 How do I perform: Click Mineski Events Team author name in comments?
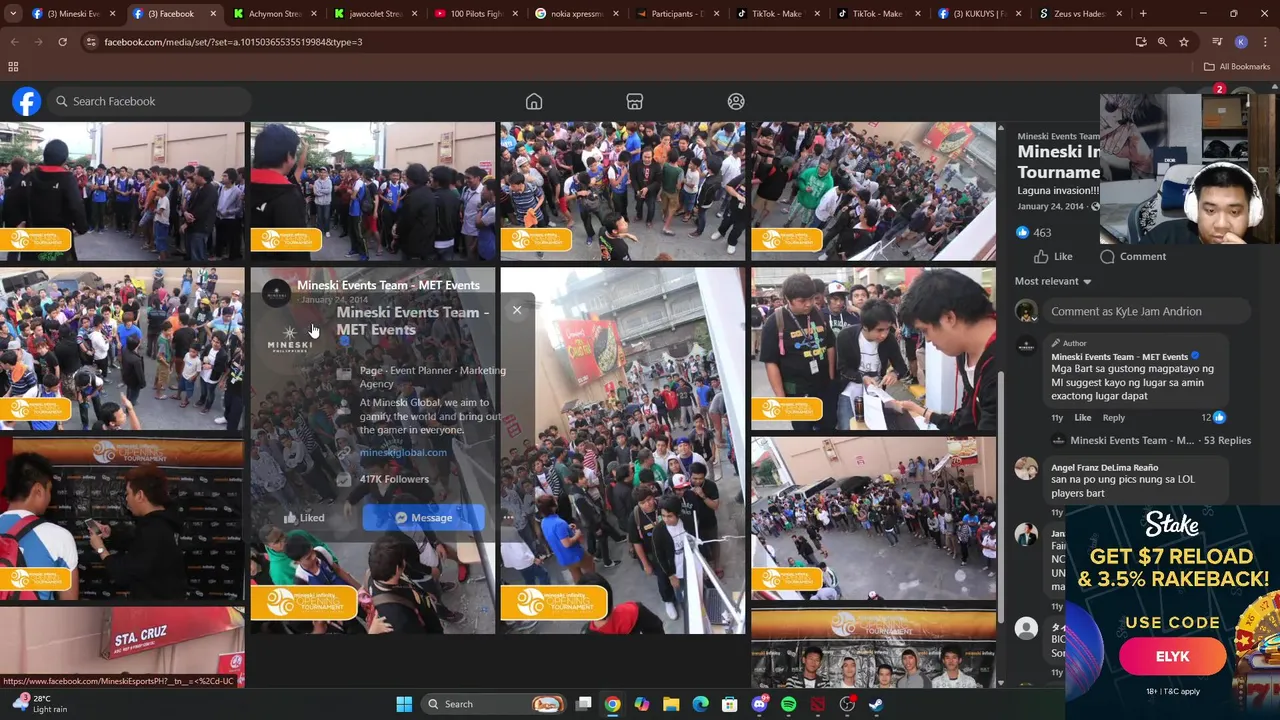click(1119, 357)
